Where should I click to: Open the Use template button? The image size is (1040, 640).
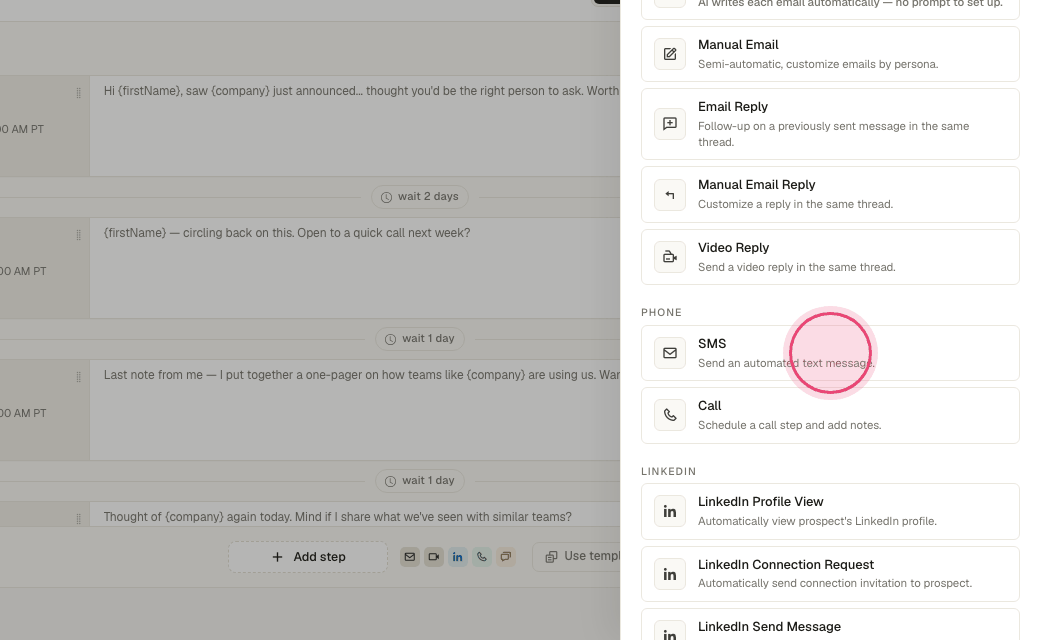[x=576, y=556]
